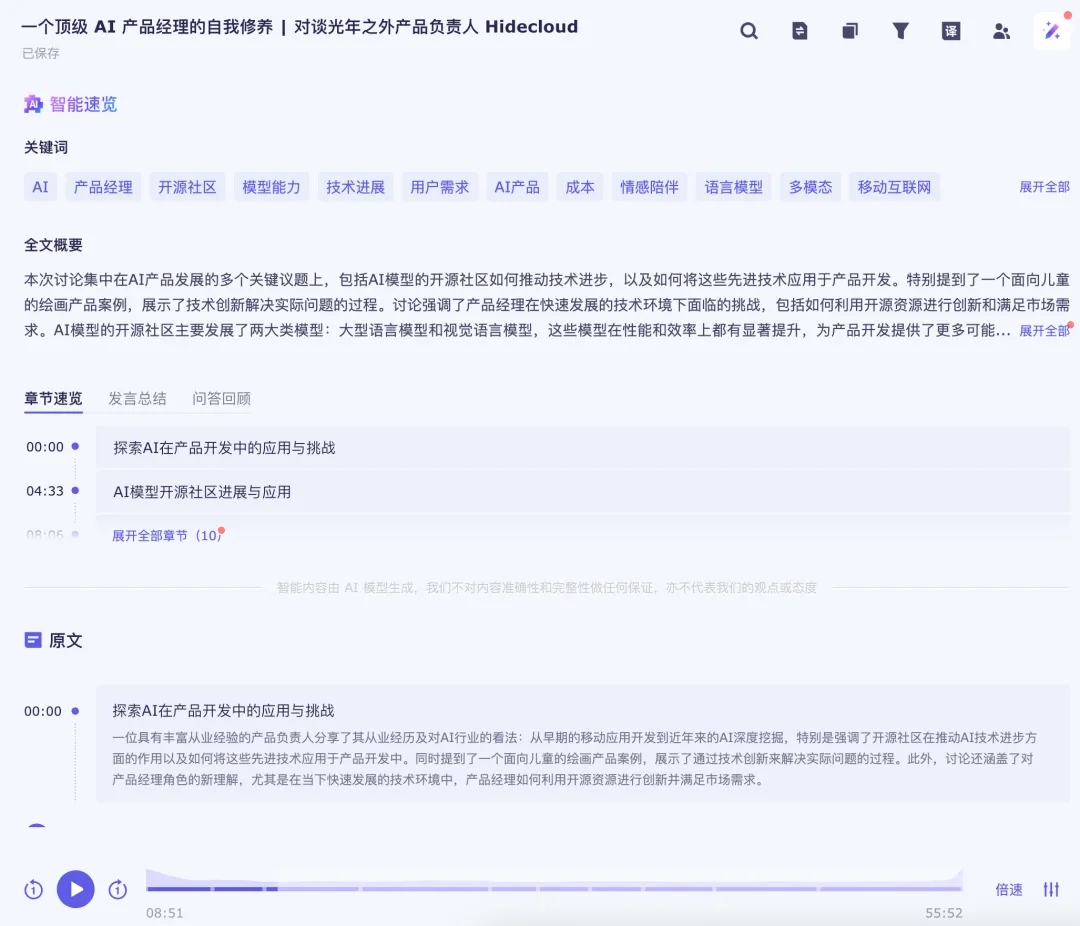This screenshot has height=926, width=1080.
Task: Click the 原文 section icon
Action: (x=33, y=640)
